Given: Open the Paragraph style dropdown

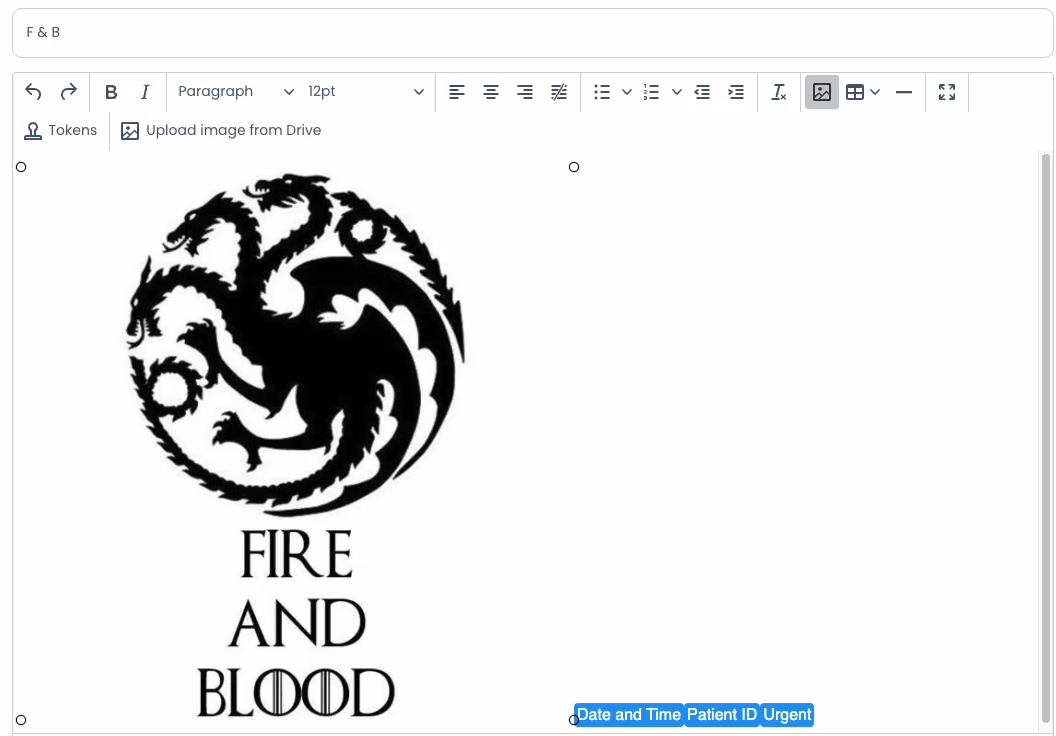Looking at the screenshot, I should tap(236, 92).
